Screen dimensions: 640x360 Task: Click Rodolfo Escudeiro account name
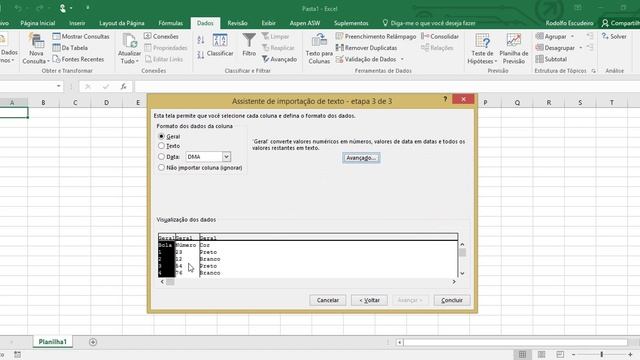(x=569, y=23)
